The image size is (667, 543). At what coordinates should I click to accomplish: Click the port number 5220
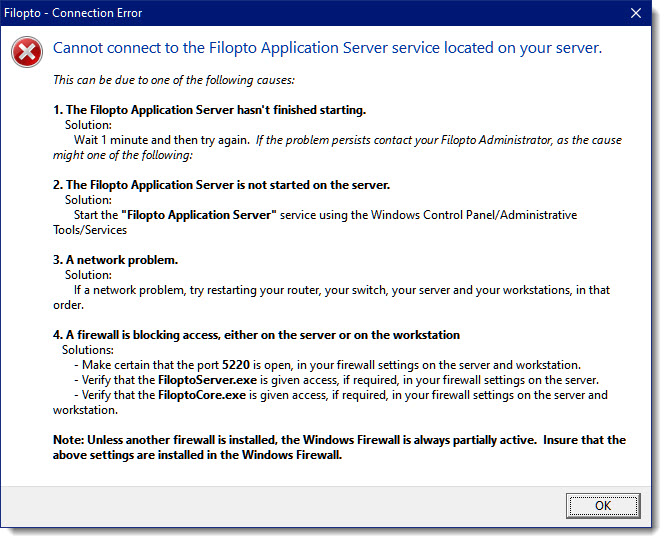click(236, 365)
